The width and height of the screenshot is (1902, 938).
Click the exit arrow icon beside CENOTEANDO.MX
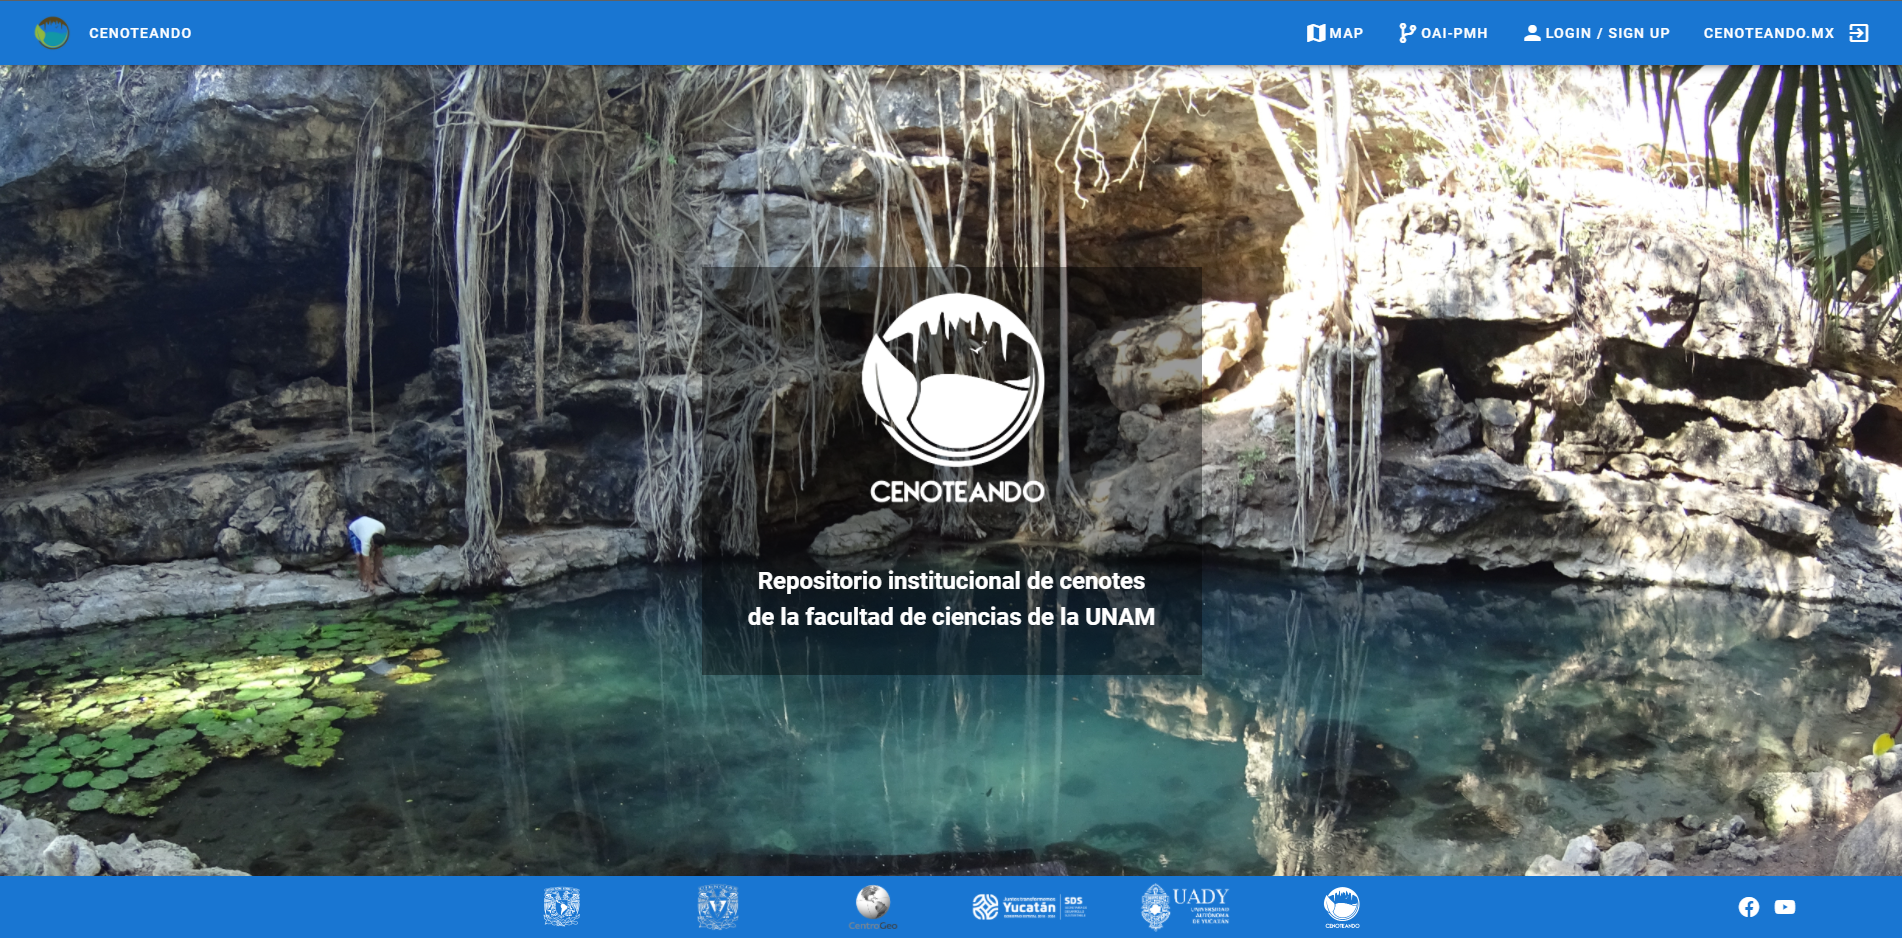pyautogui.click(x=1859, y=33)
